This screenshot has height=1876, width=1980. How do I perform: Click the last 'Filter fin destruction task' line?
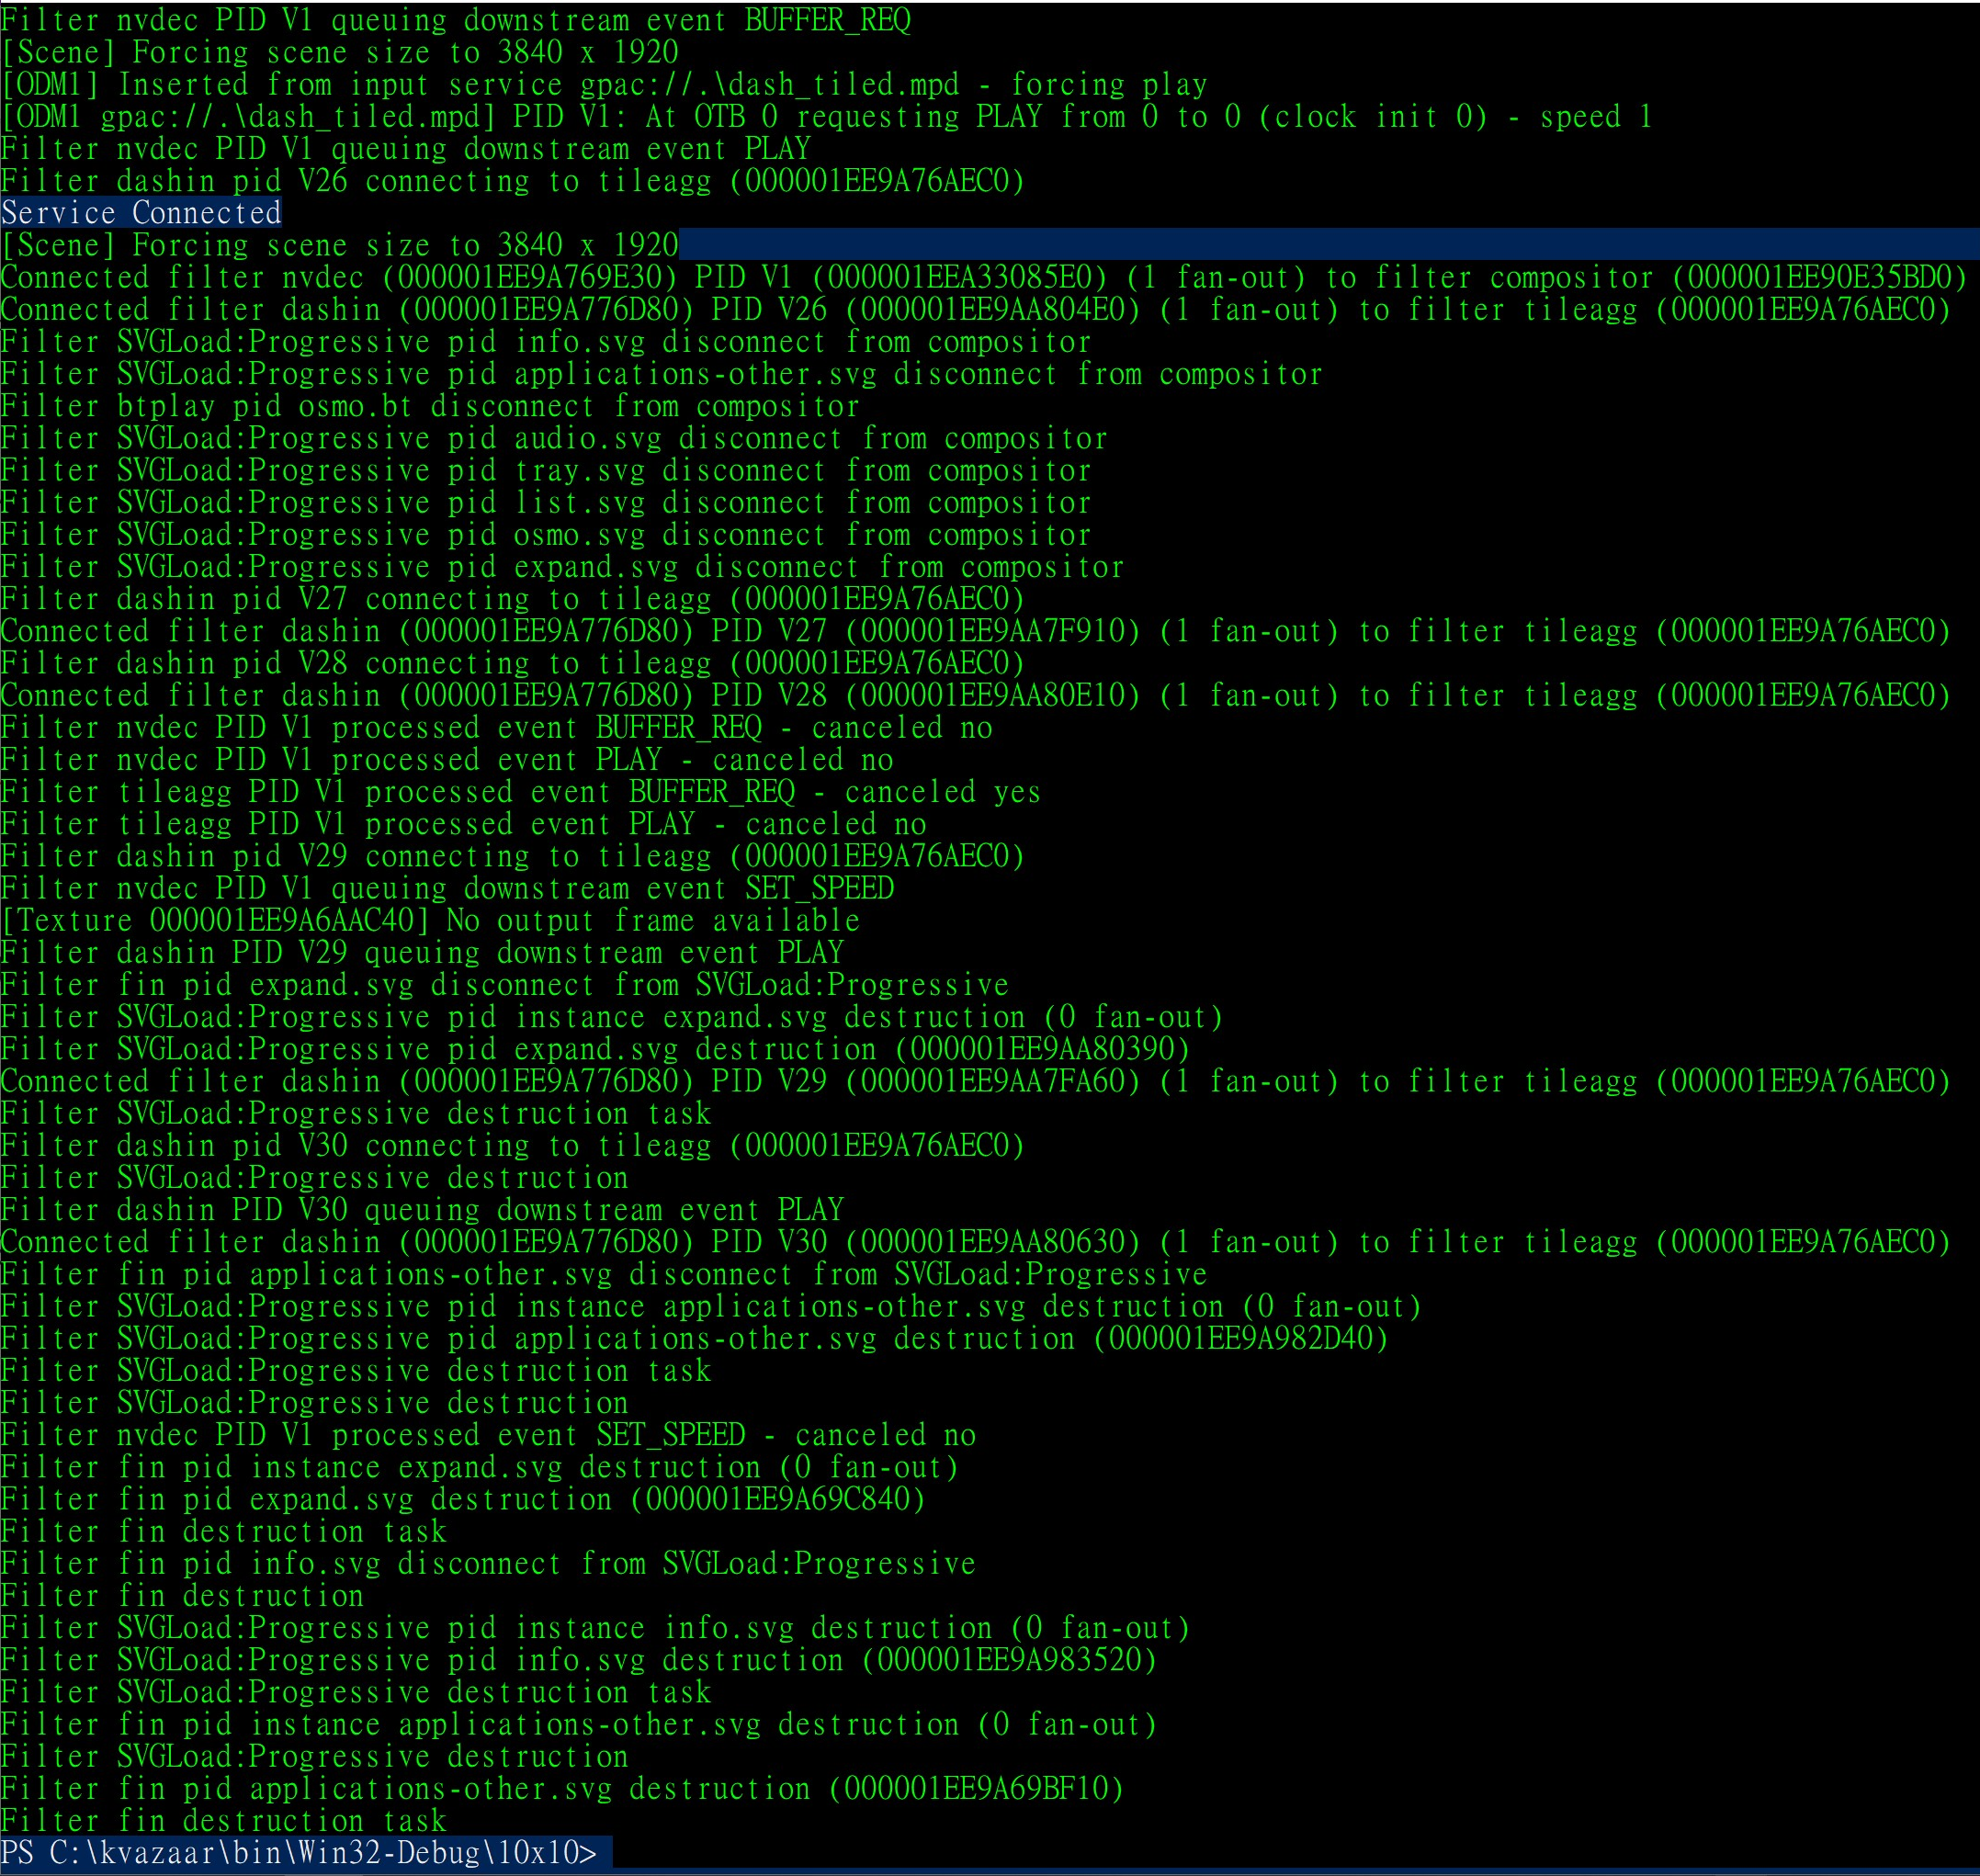tap(223, 1820)
